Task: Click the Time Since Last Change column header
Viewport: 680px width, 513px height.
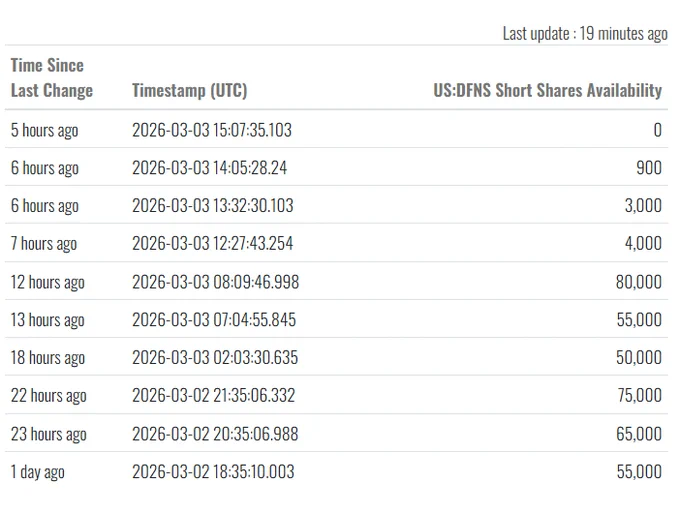Action: tap(52, 78)
